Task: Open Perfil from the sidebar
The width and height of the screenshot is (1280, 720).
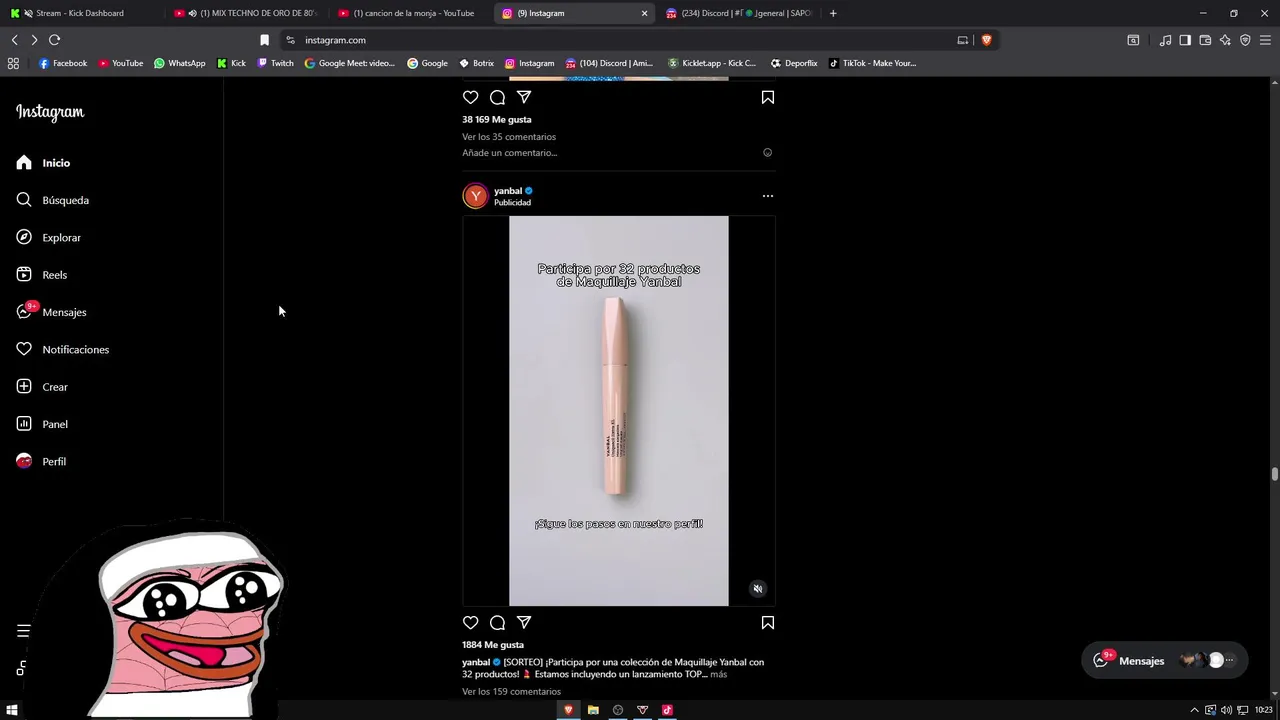Action: [41, 462]
